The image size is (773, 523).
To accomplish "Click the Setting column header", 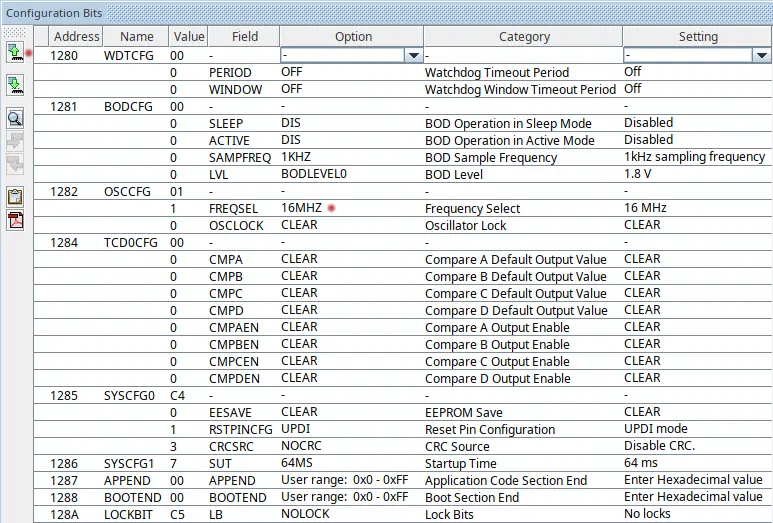I will [x=697, y=37].
